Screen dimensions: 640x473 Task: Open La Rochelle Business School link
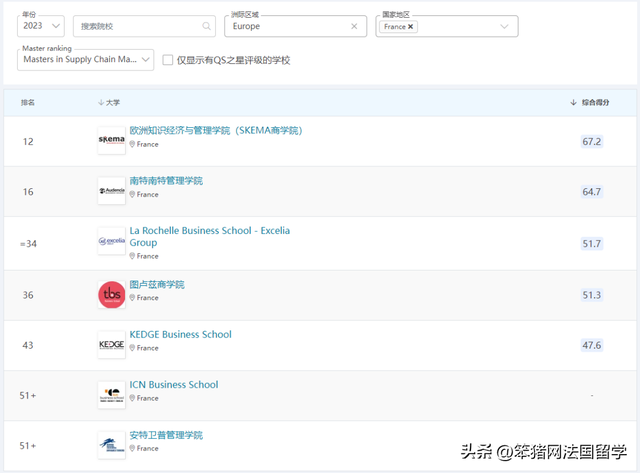coord(210,236)
